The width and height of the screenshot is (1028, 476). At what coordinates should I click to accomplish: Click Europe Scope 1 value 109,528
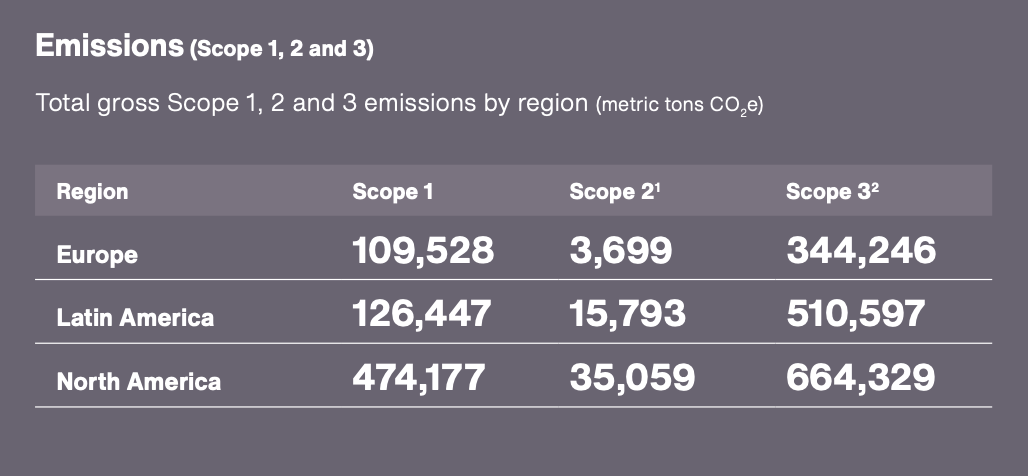pos(423,250)
